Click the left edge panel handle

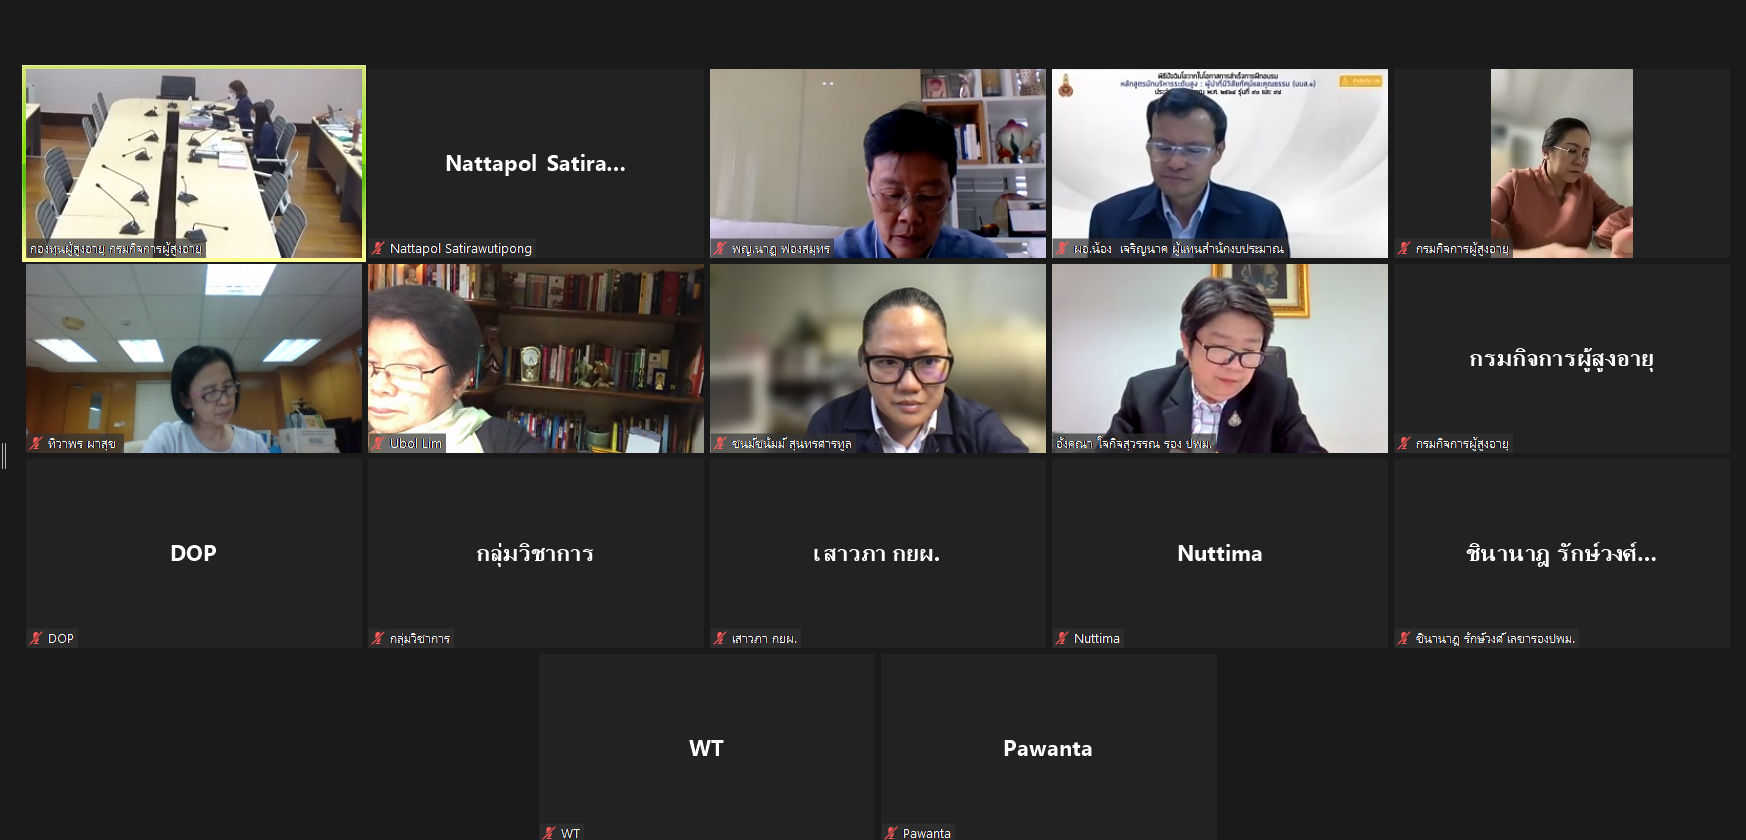[4, 456]
